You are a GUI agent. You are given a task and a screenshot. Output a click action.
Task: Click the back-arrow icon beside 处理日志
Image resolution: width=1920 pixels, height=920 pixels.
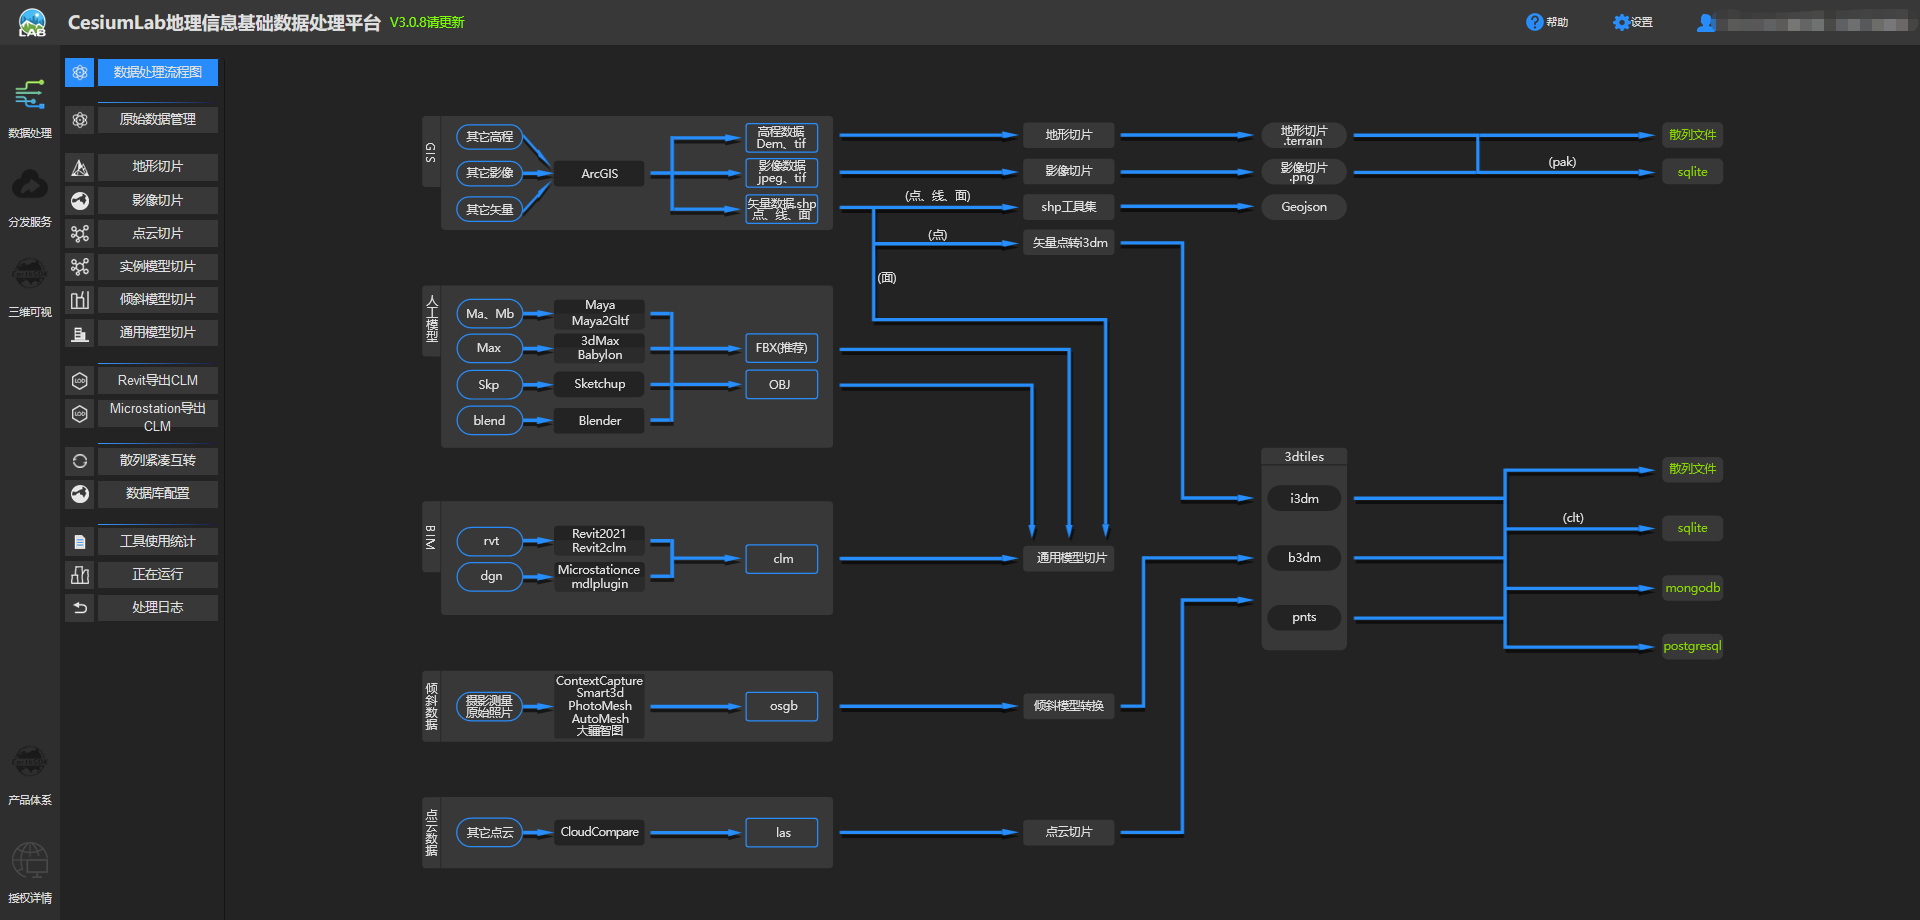[x=80, y=608]
